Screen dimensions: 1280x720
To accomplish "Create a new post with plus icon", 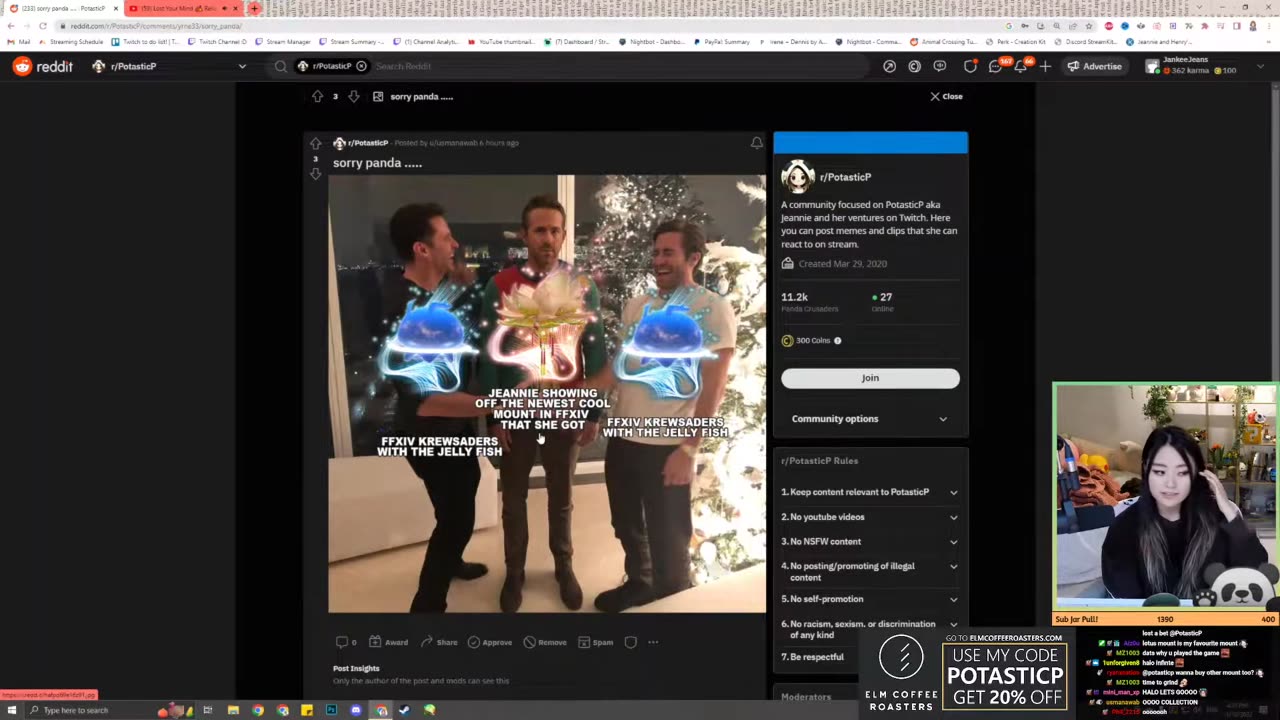I will pos(1045,66).
